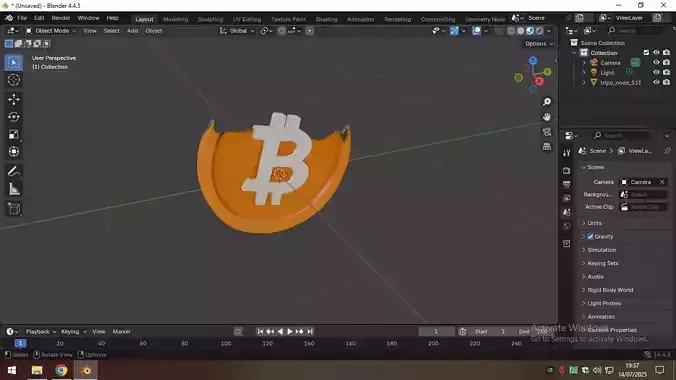Jump to the first frame
This screenshot has height=380, width=676.
click(260, 332)
